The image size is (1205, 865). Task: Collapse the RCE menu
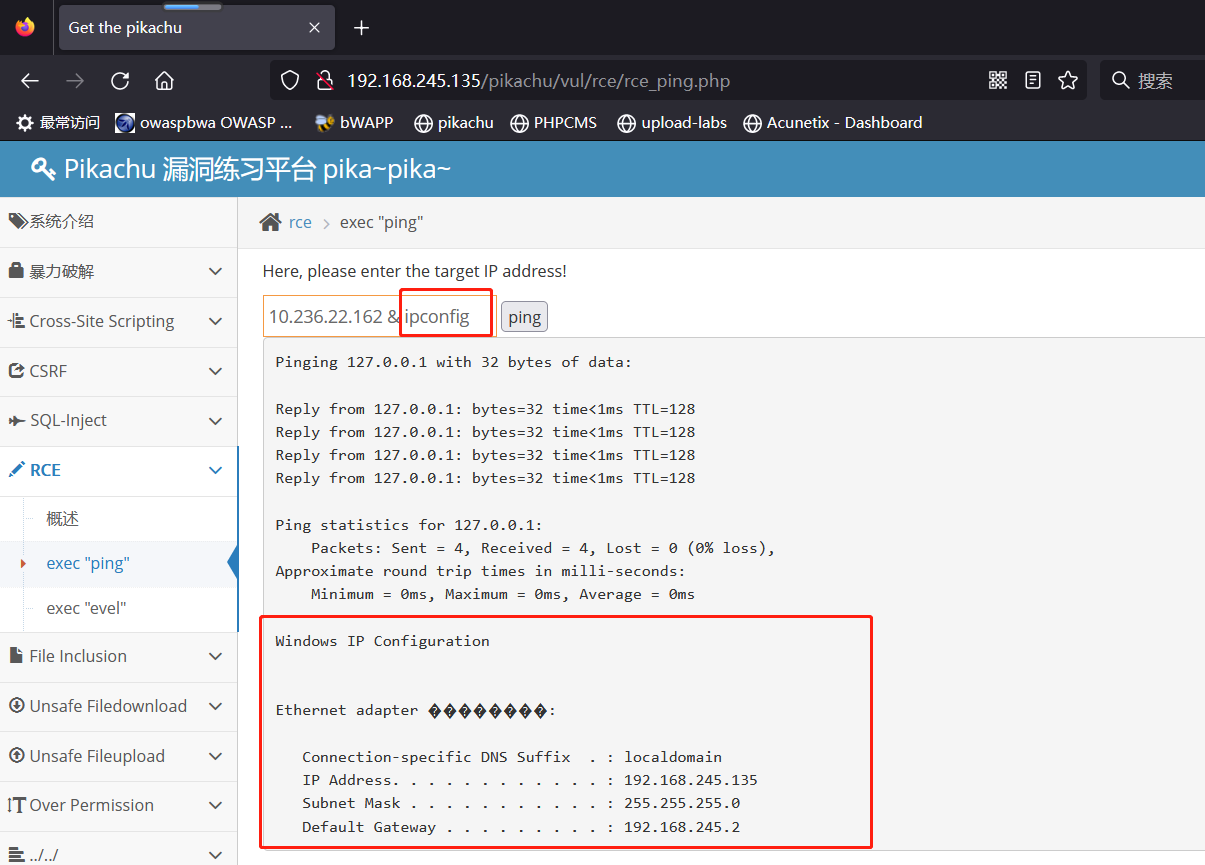119,471
